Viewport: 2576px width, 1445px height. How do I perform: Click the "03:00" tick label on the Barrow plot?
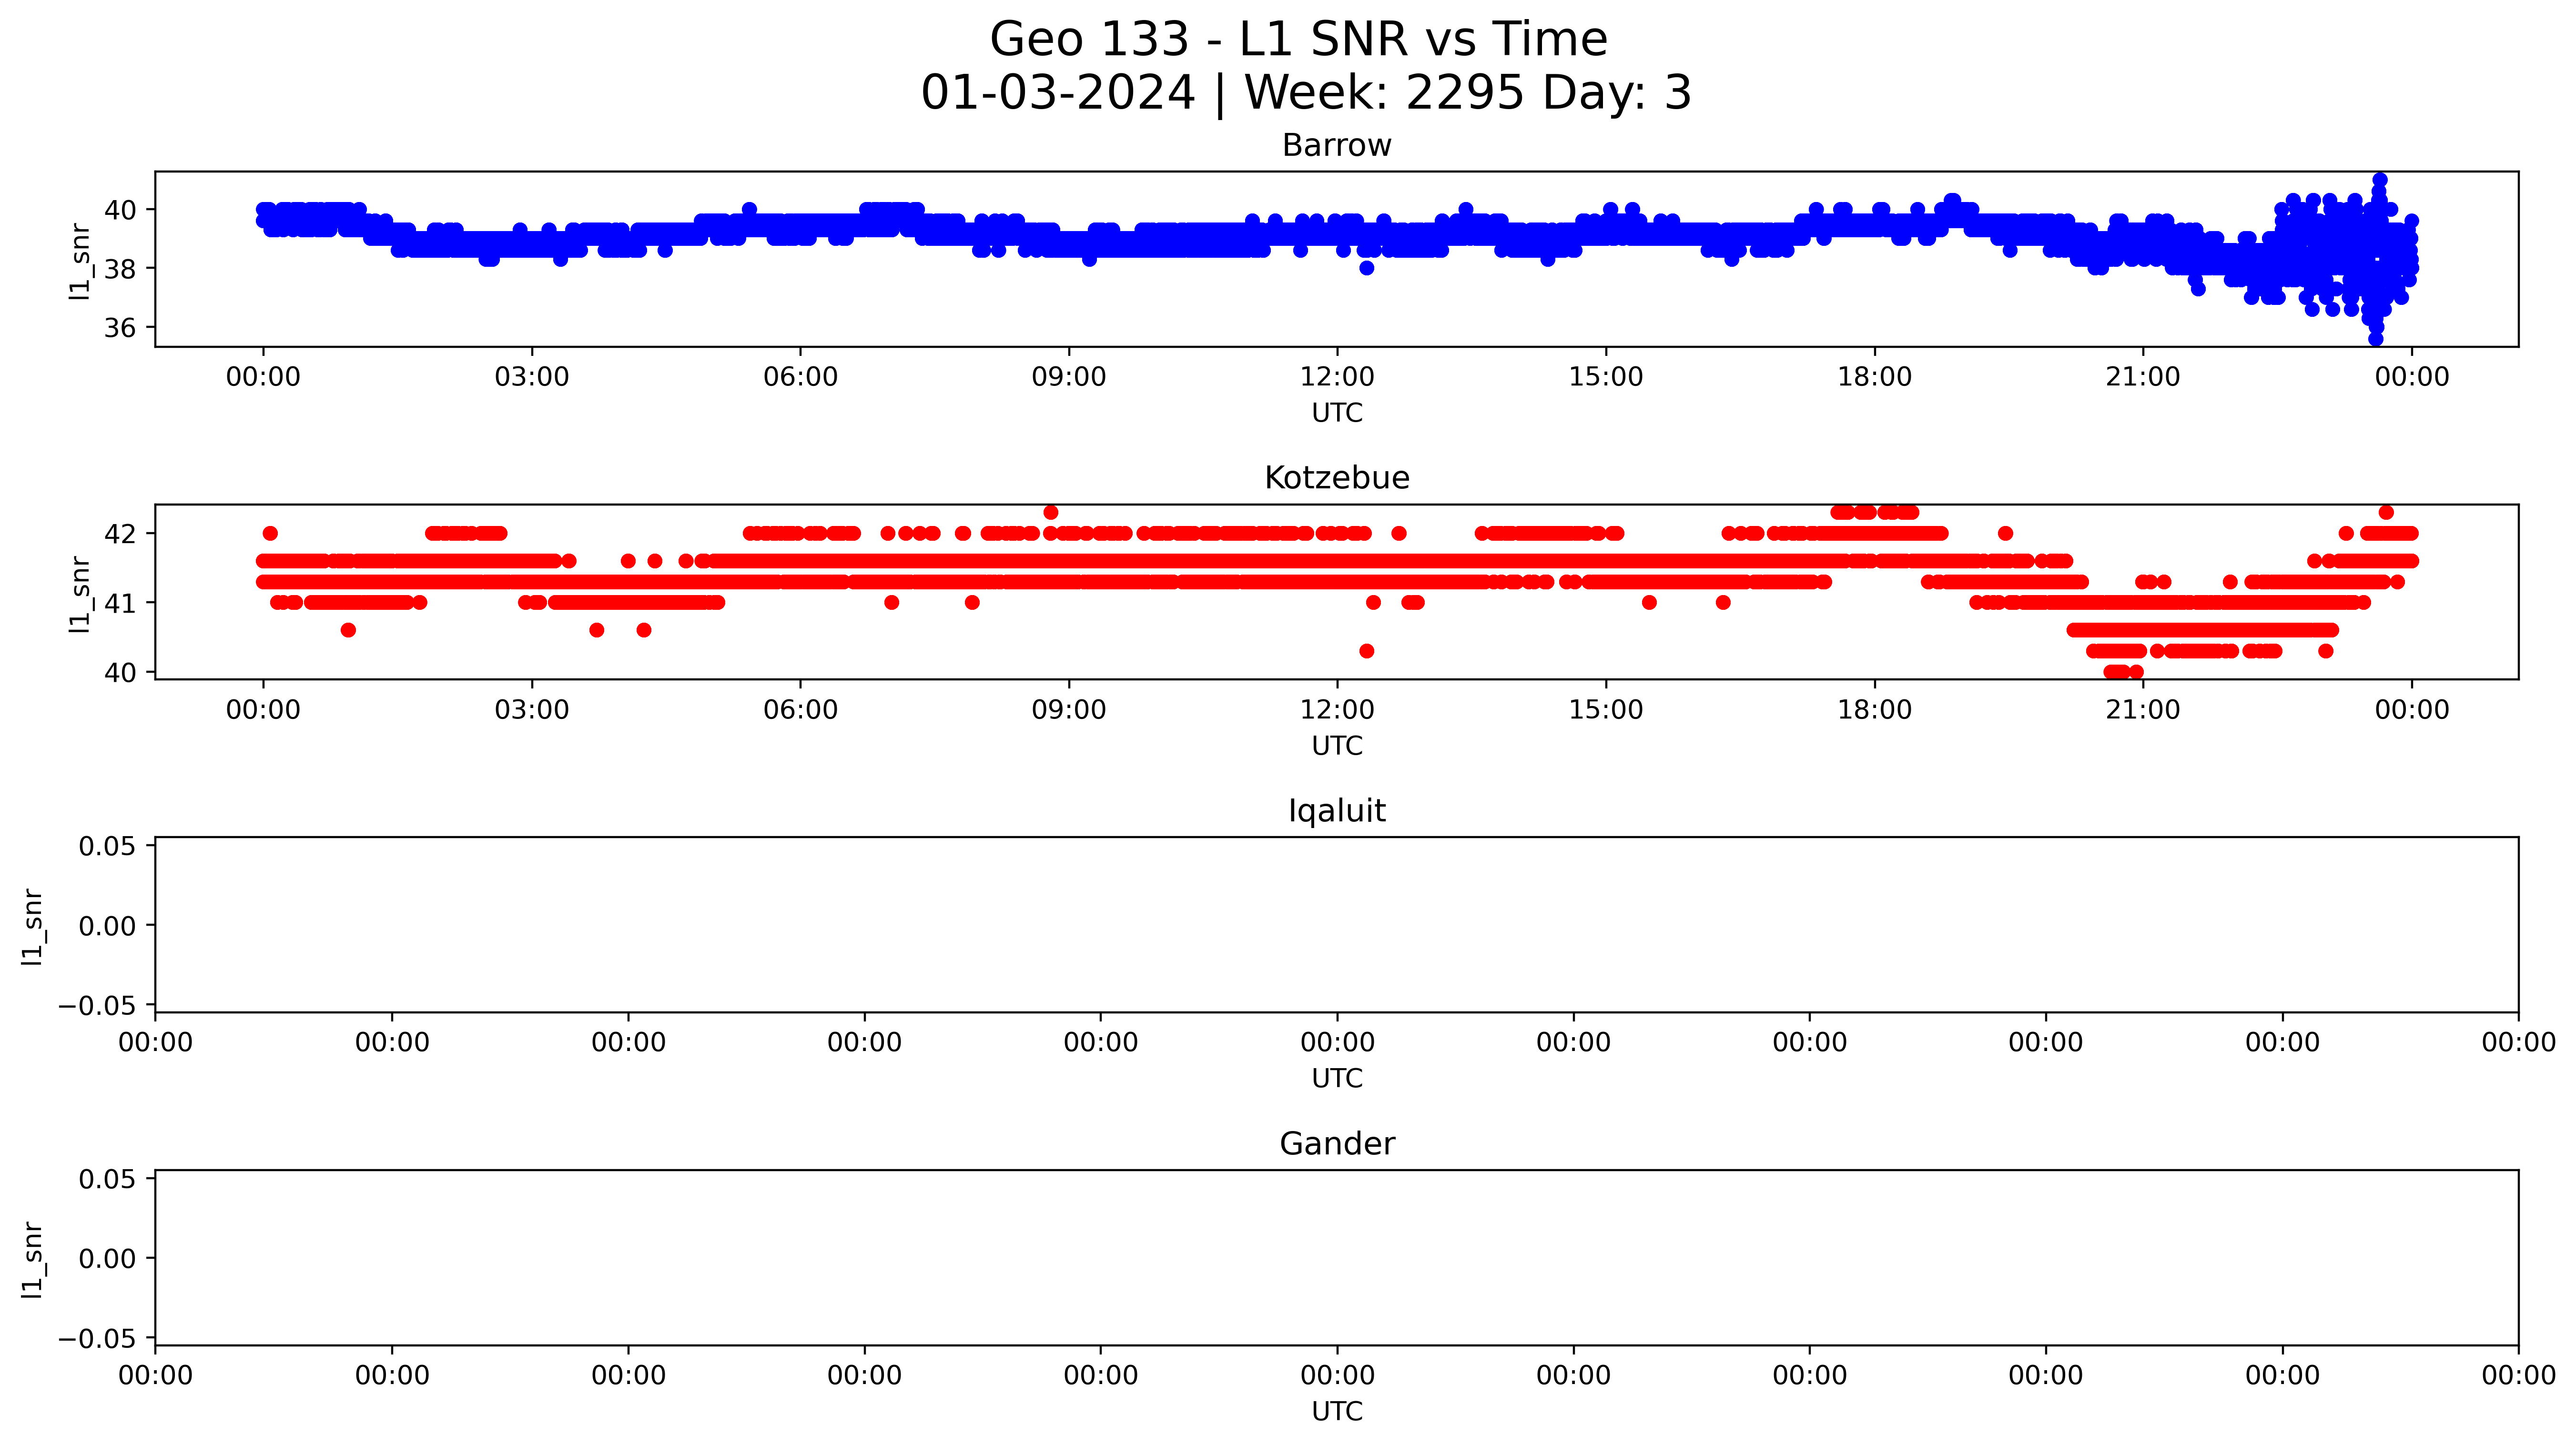coord(532,377)
